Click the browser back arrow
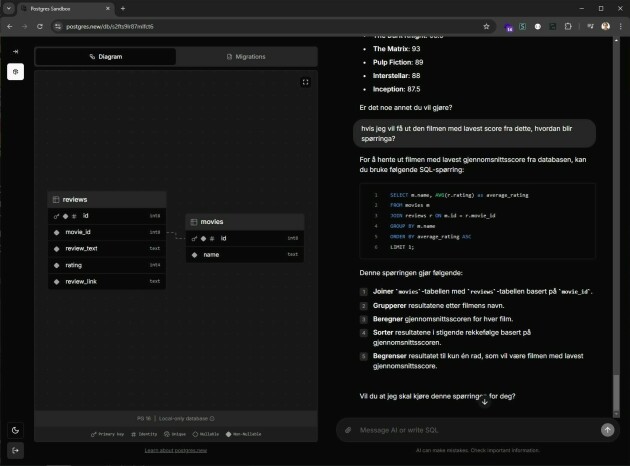 coord(10,27)
